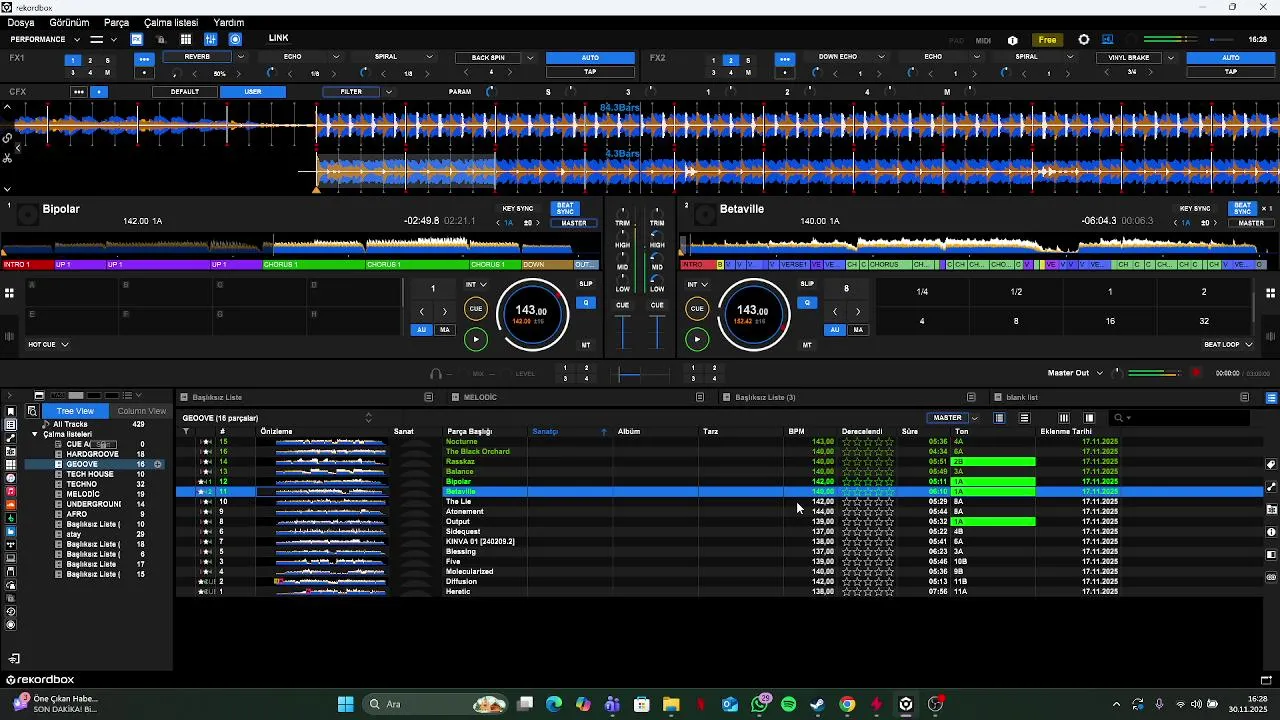Image resolution: width=1280 pixels, height=720 pixels.
Task: Open the Dosya menu
Action: [20, 22]
